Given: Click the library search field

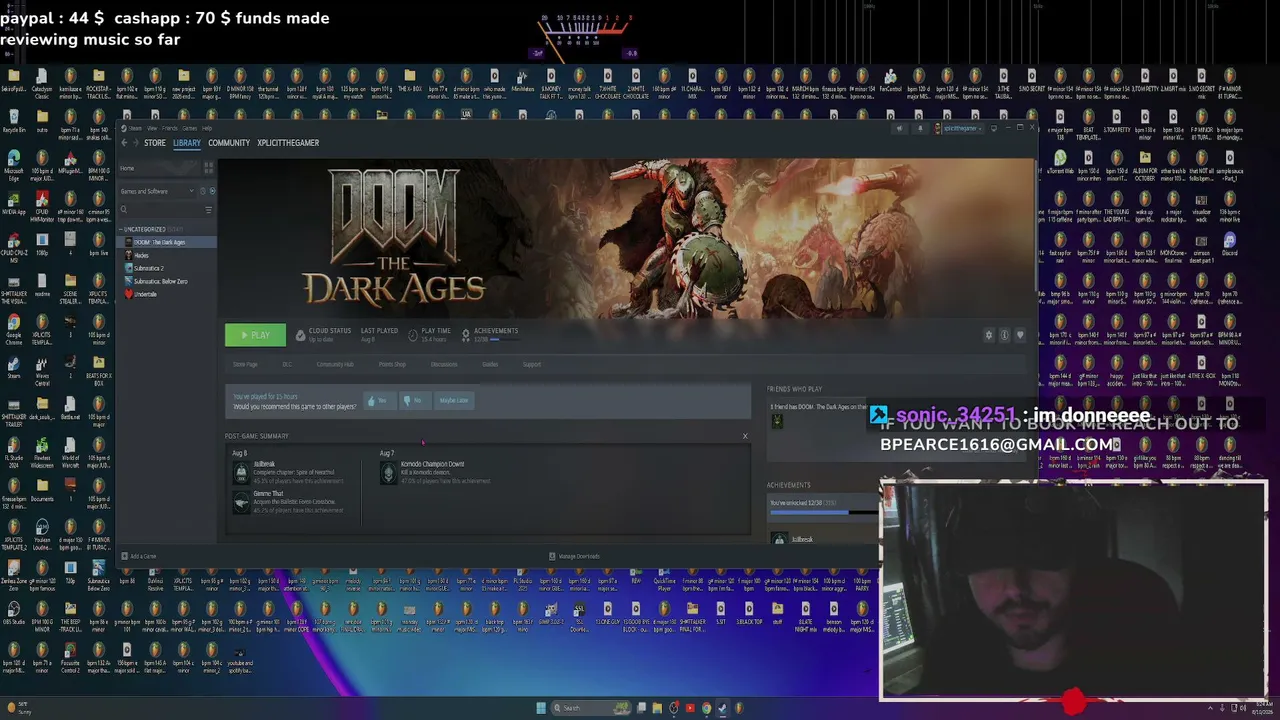Looking at the screenshot, I should pyautogui.click(x=165, y=209).
